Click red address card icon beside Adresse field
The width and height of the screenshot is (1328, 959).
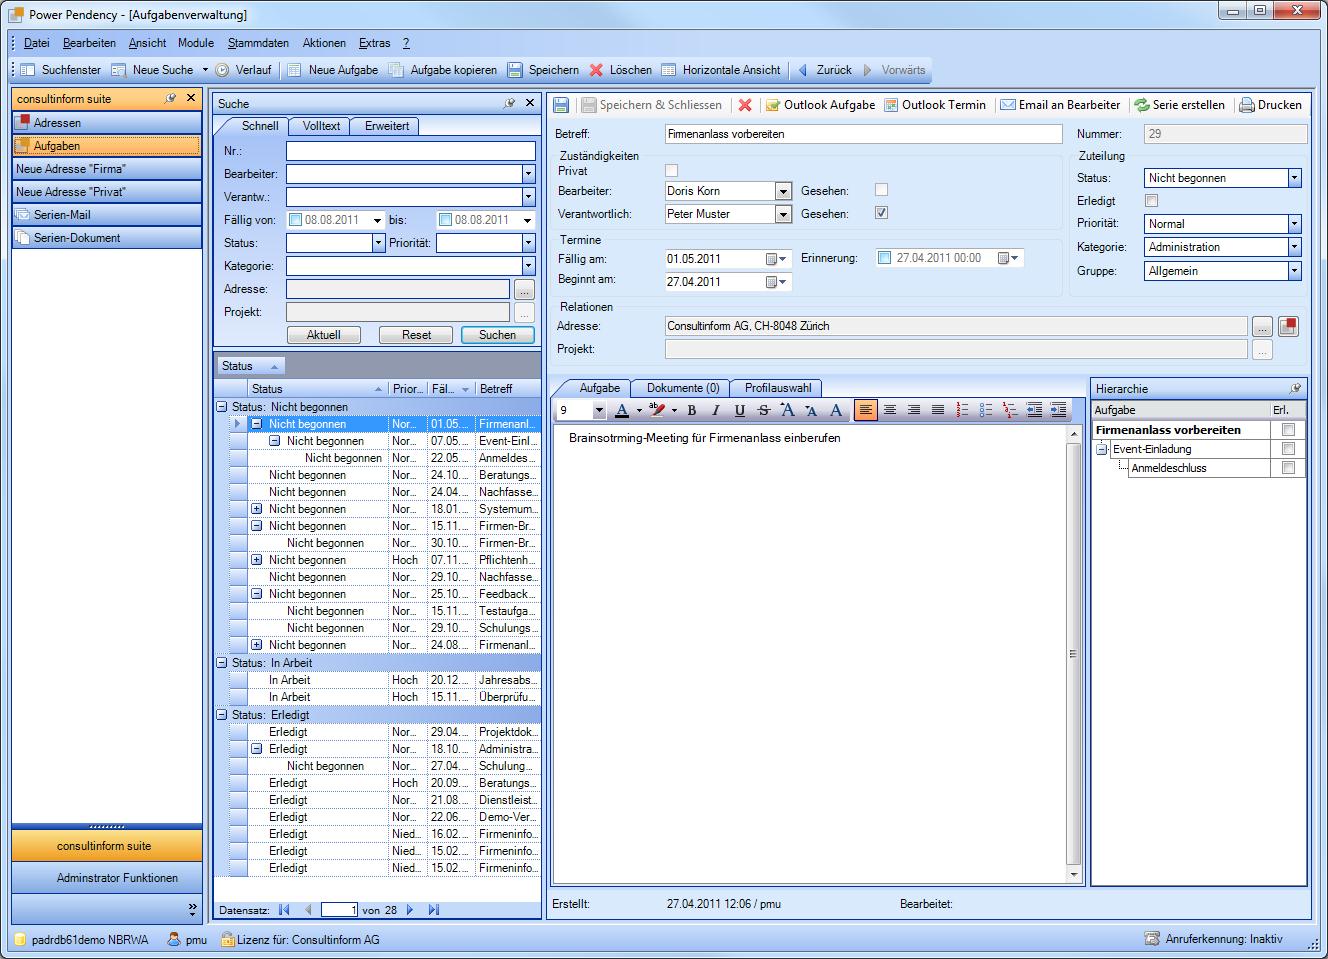point(1288,326)
